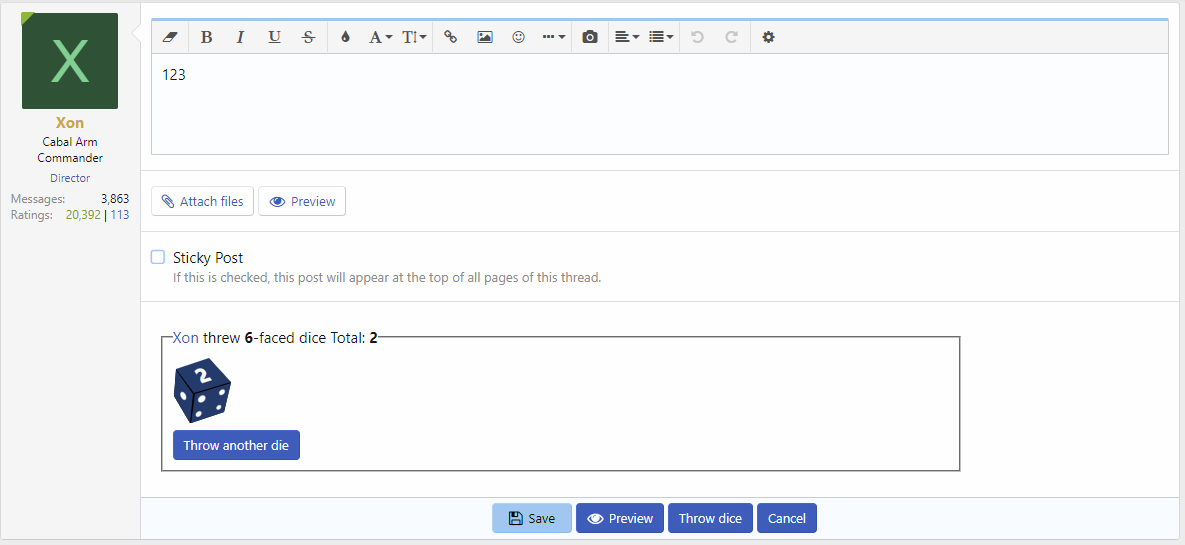Toggle BB code mode with gear icon
Viewport: 1185px width, 545px height.
tap(768, 37)
